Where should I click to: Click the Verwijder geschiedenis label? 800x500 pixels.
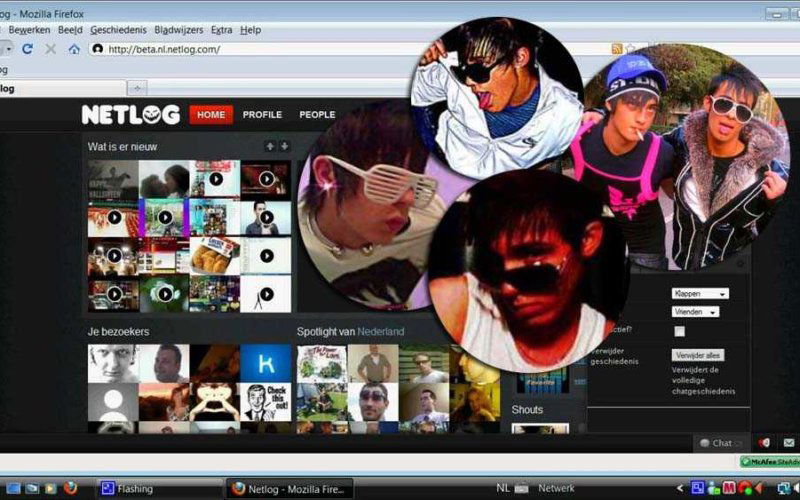pyautogui.click(x=614, y=356)
